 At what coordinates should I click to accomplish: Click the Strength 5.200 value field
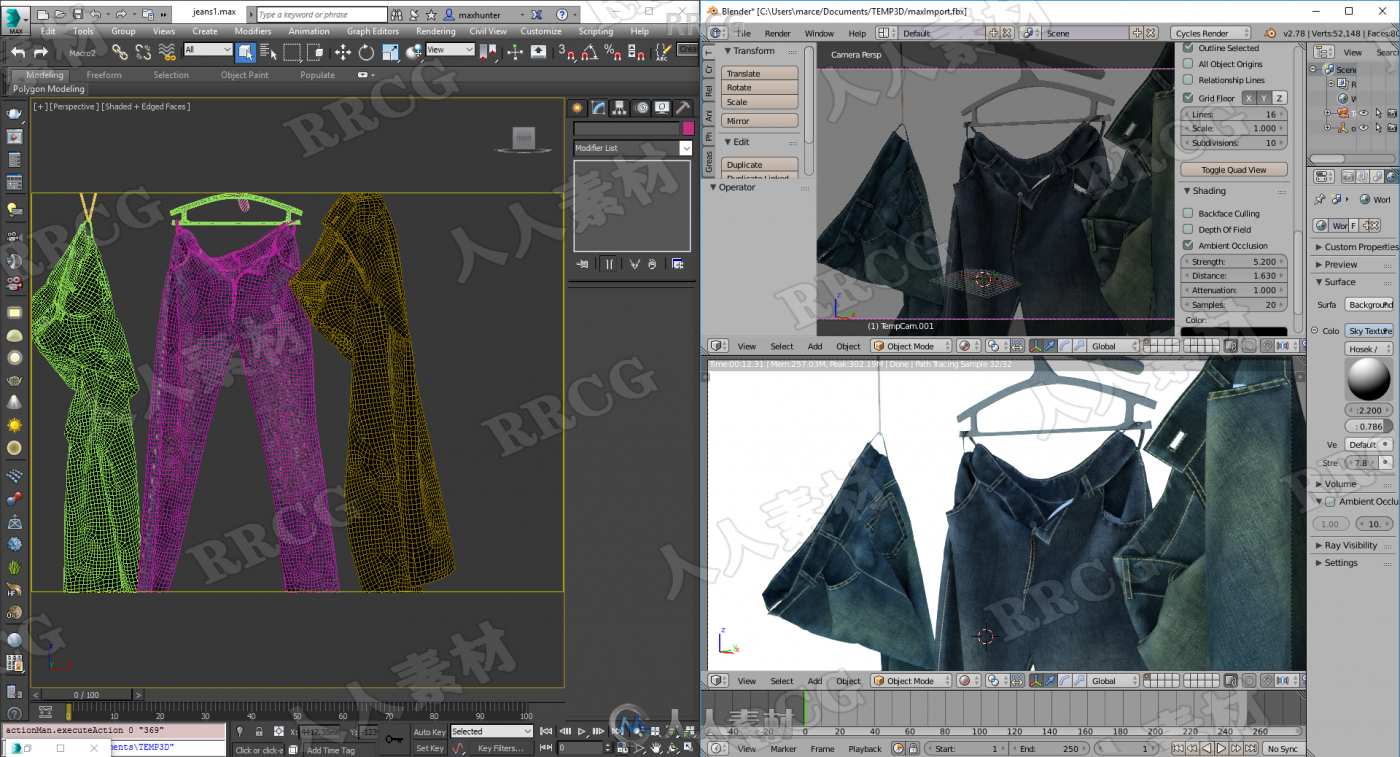click(x=1234, y=262)
